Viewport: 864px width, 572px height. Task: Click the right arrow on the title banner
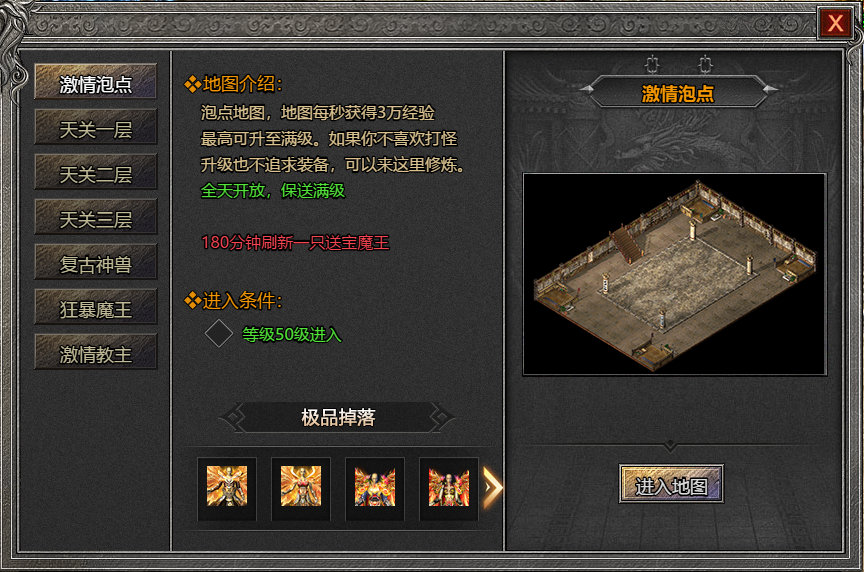tap(770, 88)
